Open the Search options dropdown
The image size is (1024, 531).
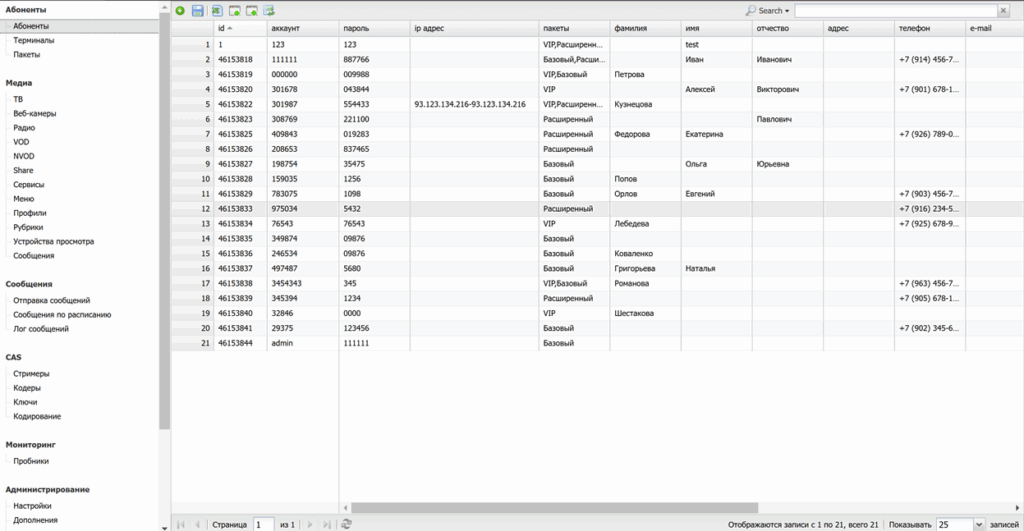coord(767,11)
